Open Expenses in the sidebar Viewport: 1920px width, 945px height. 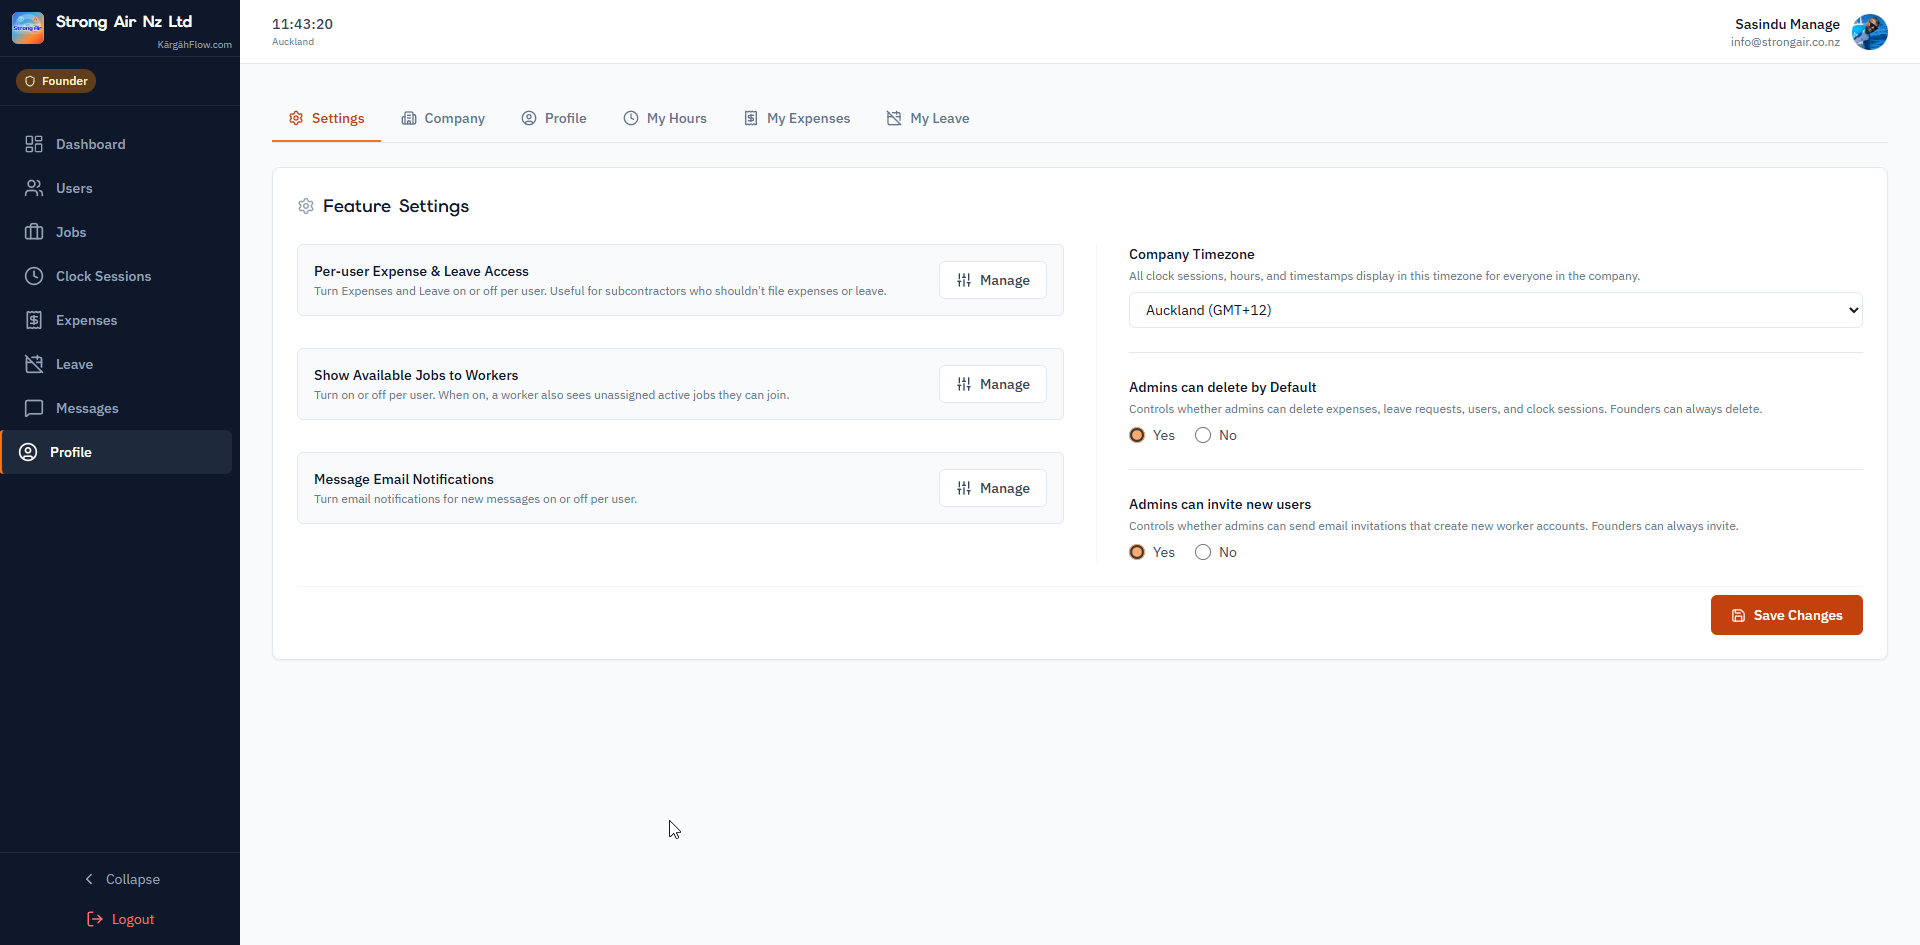pos(116,320)
